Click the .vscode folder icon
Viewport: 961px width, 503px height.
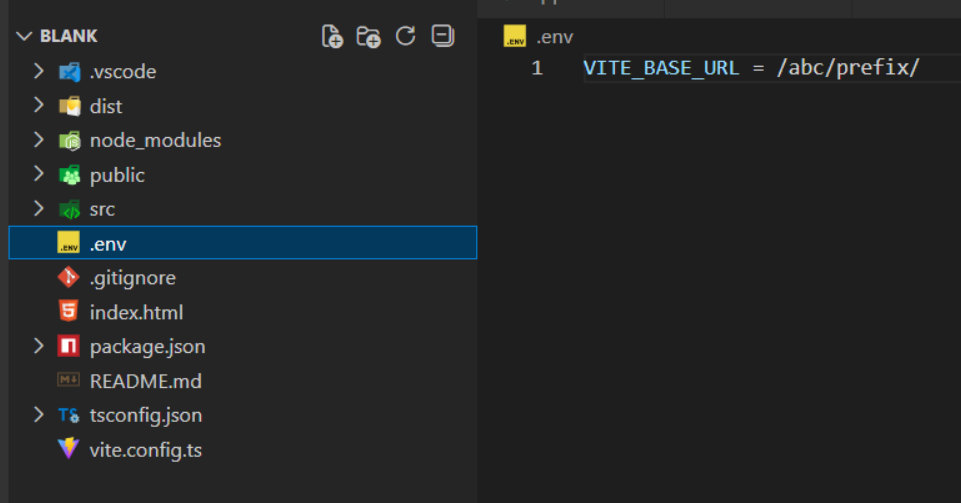[x=69, y=72]
